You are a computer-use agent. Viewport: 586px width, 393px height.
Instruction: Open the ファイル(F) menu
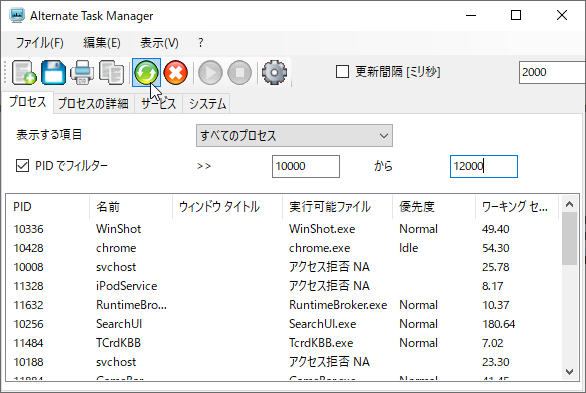click(x=40, y=43)
